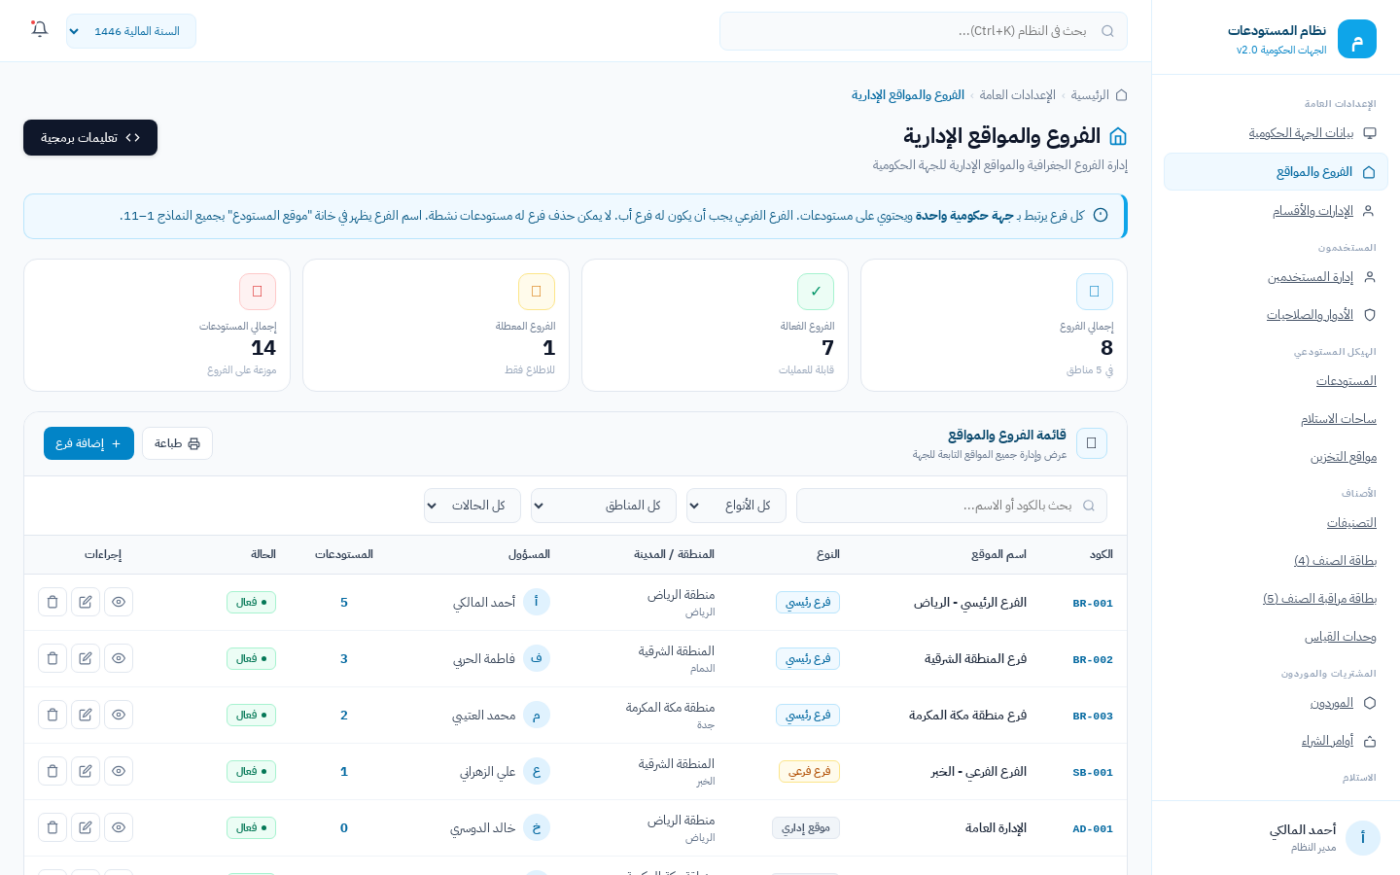The height and width of the screenshot is (875, 1400).
Task: Click the إجمالي الفروع card icon
Action: click(1094, 291)
